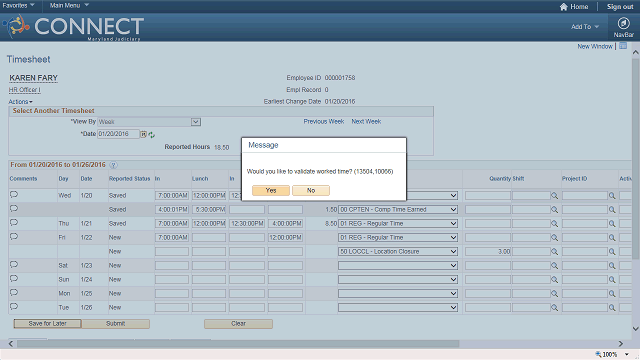640x360 pixels.
Task: Click the comment bubble for Sat 1/23
Action: [14, 264]
